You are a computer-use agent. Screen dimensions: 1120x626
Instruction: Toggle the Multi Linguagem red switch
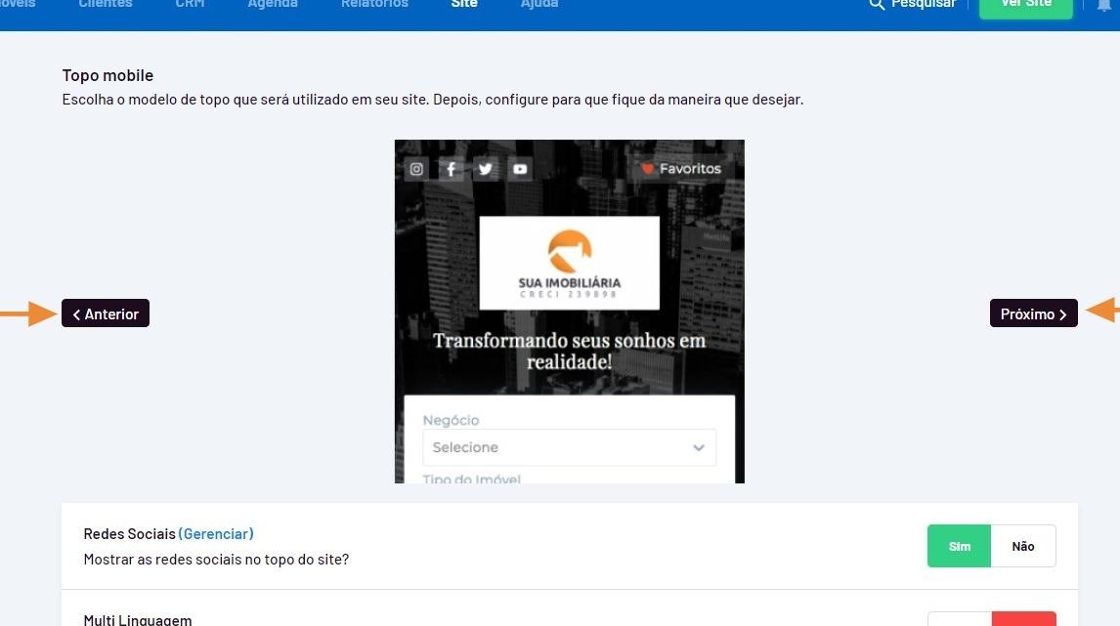[1023, 619]
